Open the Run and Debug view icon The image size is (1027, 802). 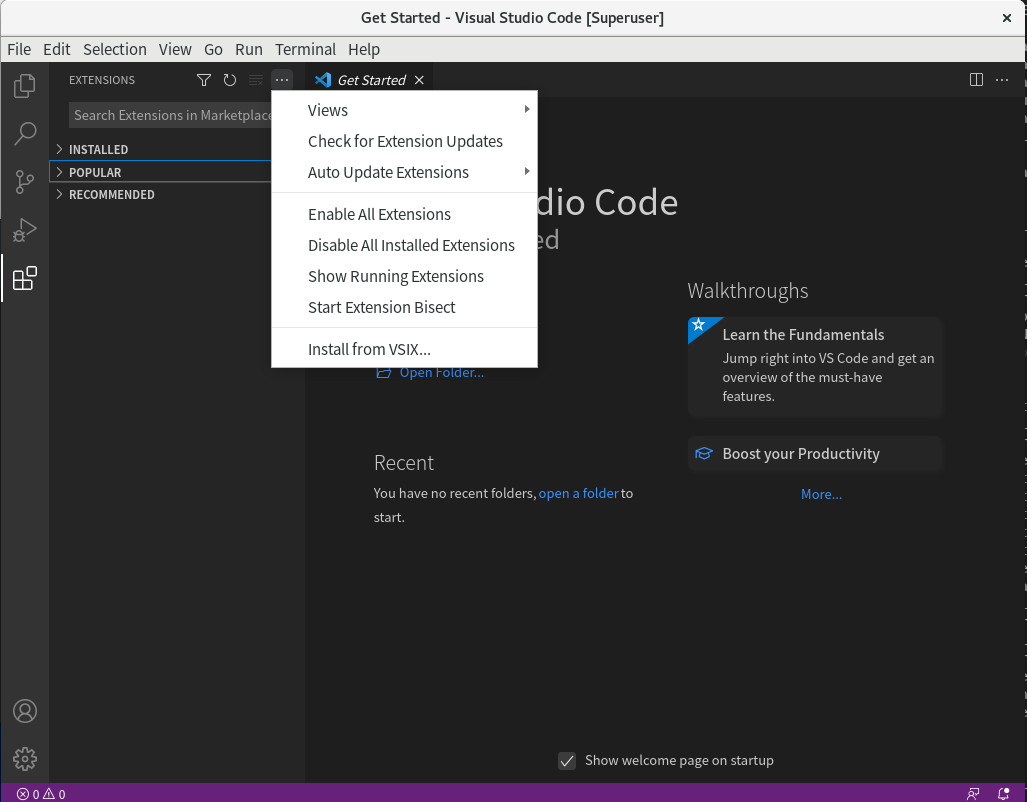pyautogui.click(x=25, y=230)
